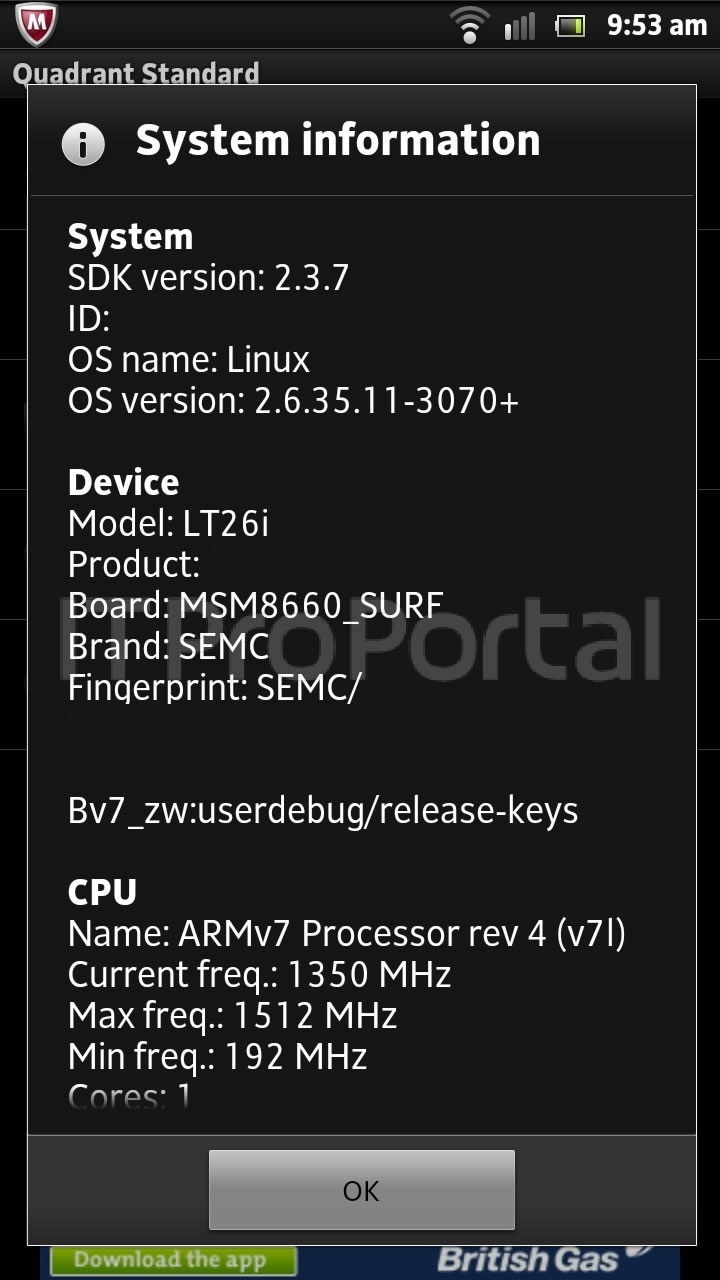Image resolution: width=720 pixels, height=1280 pixels.
Task: Select the System information header text
Action: (339, 140)
